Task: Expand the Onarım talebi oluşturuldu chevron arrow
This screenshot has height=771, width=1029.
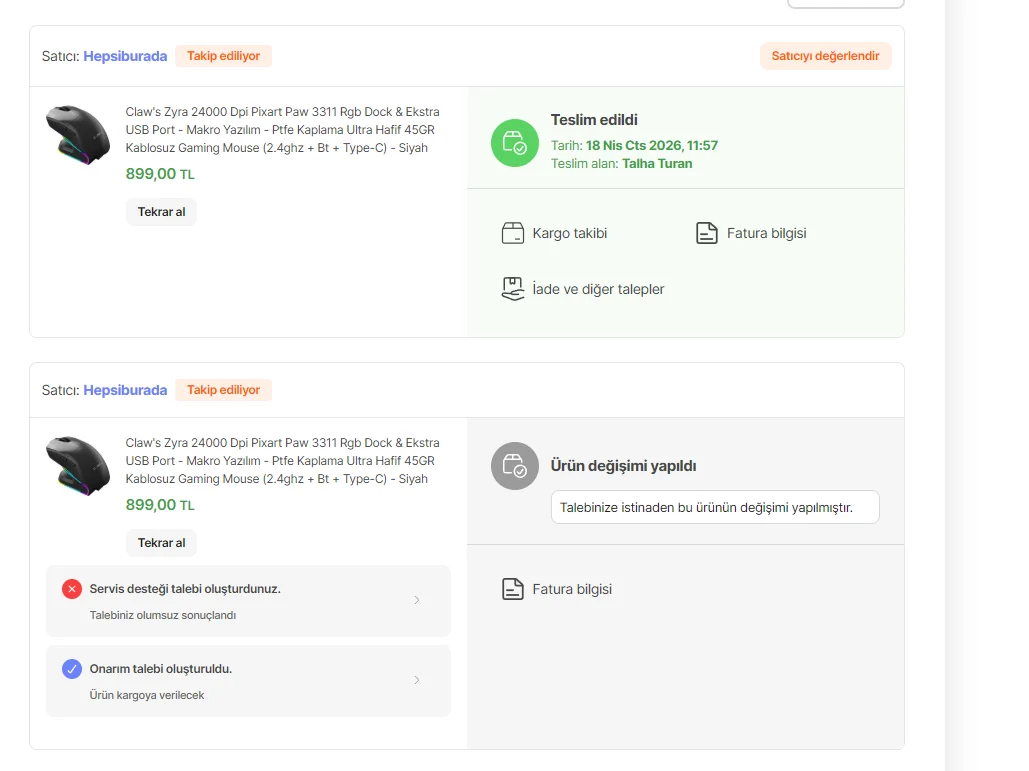Action: [417, 680]
